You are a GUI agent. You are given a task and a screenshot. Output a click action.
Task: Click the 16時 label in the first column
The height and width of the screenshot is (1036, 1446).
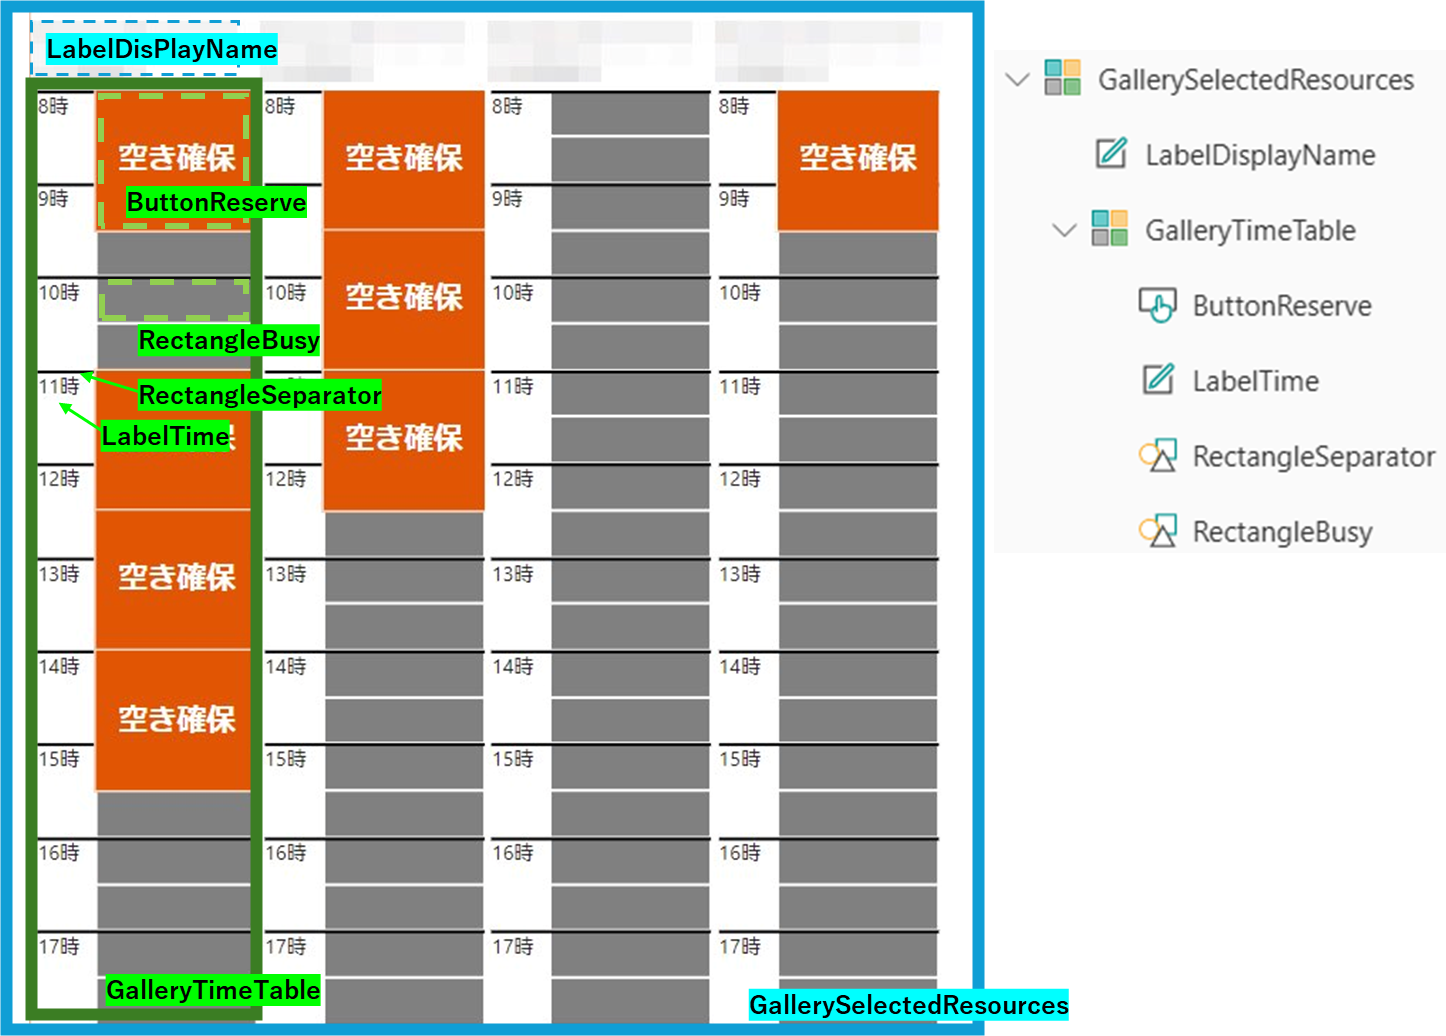[59, 853]
